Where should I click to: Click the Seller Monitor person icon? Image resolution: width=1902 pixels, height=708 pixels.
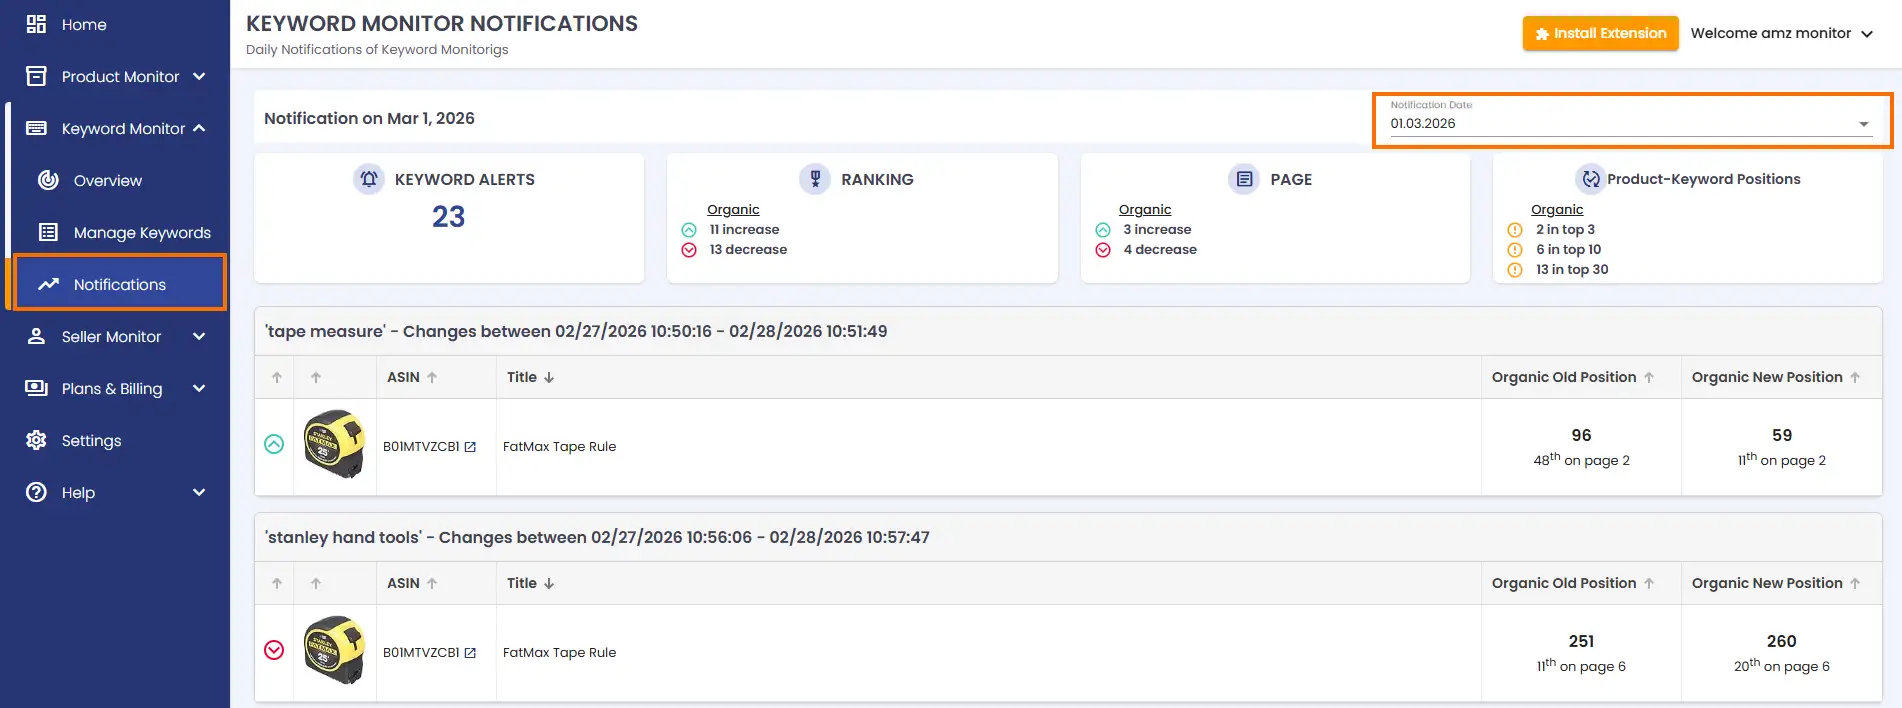pos(36,336)
